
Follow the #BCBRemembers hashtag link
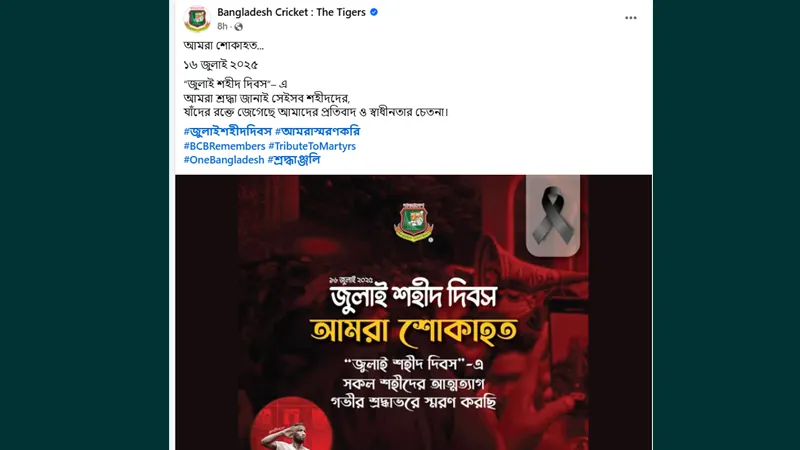tap(224, 146)
